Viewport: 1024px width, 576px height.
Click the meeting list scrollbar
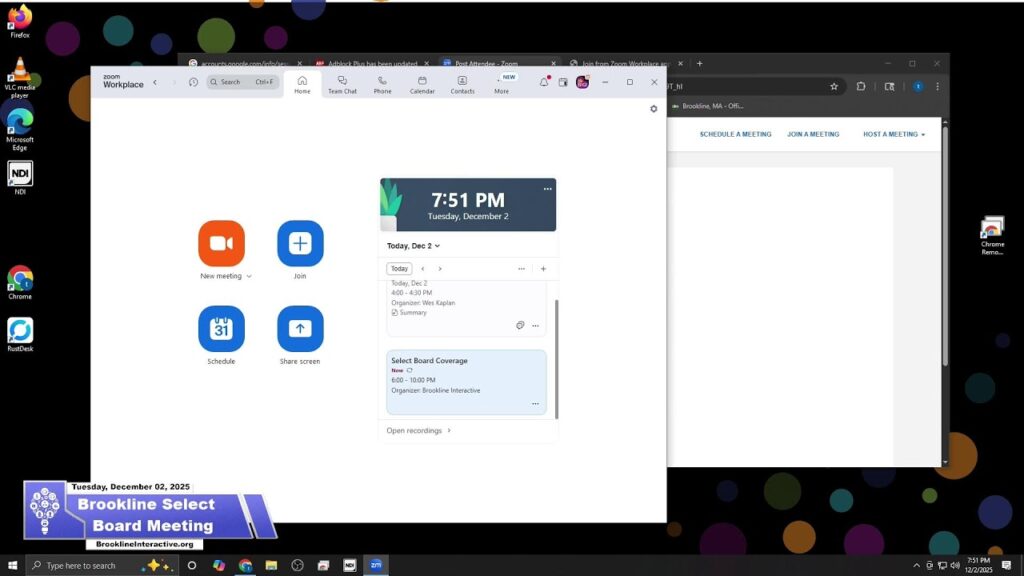pos(556,358)
